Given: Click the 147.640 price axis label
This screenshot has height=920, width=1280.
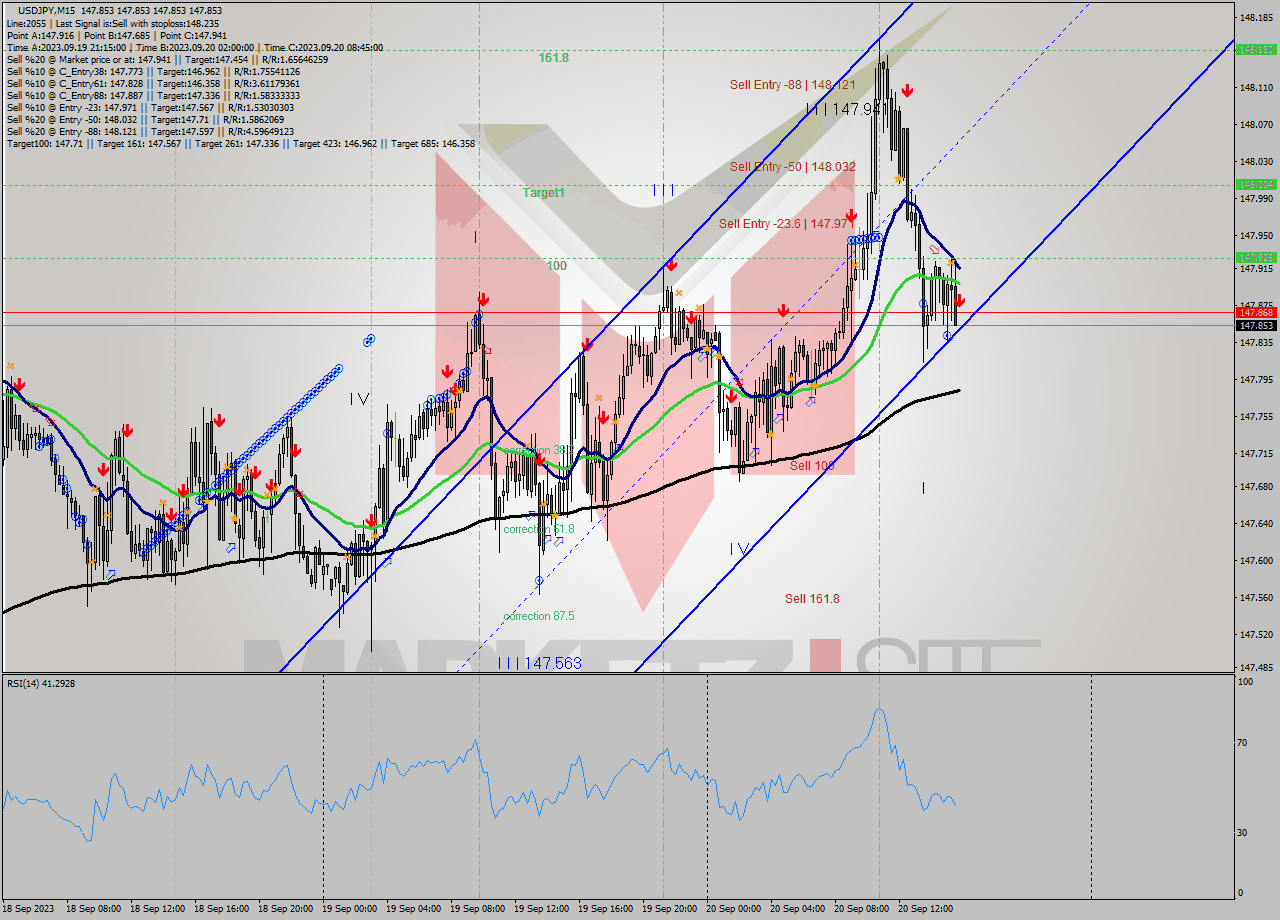Looking at the screenshot, I should tap(1256, 524).
